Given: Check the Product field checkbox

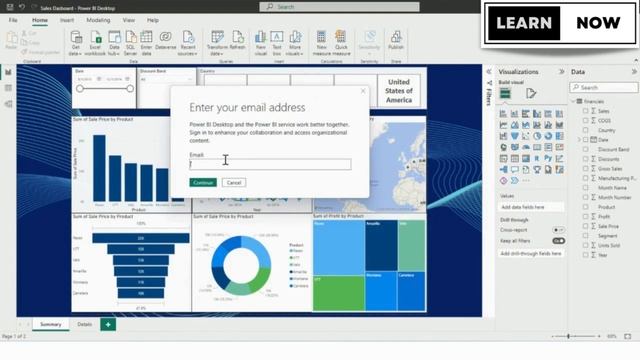Looking at the screenshot, I should coord(585,207).
